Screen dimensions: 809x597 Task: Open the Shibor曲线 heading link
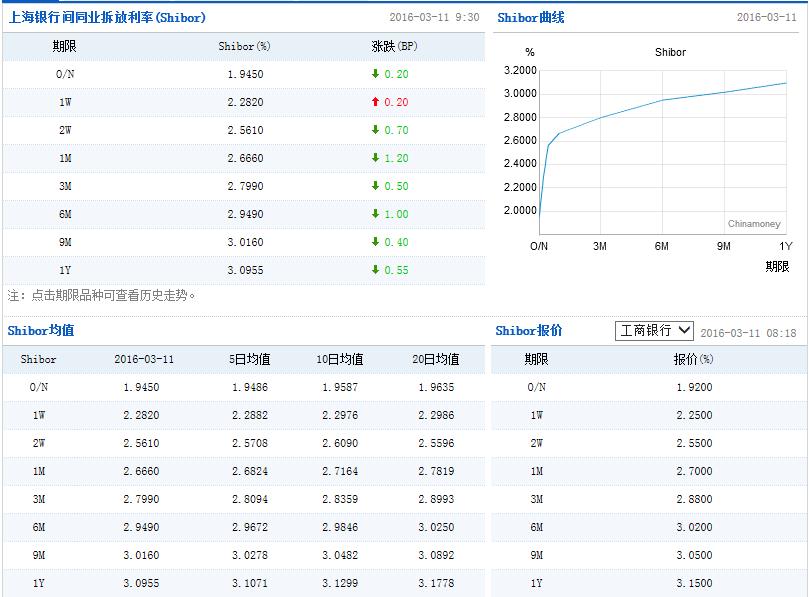(530, 17)
